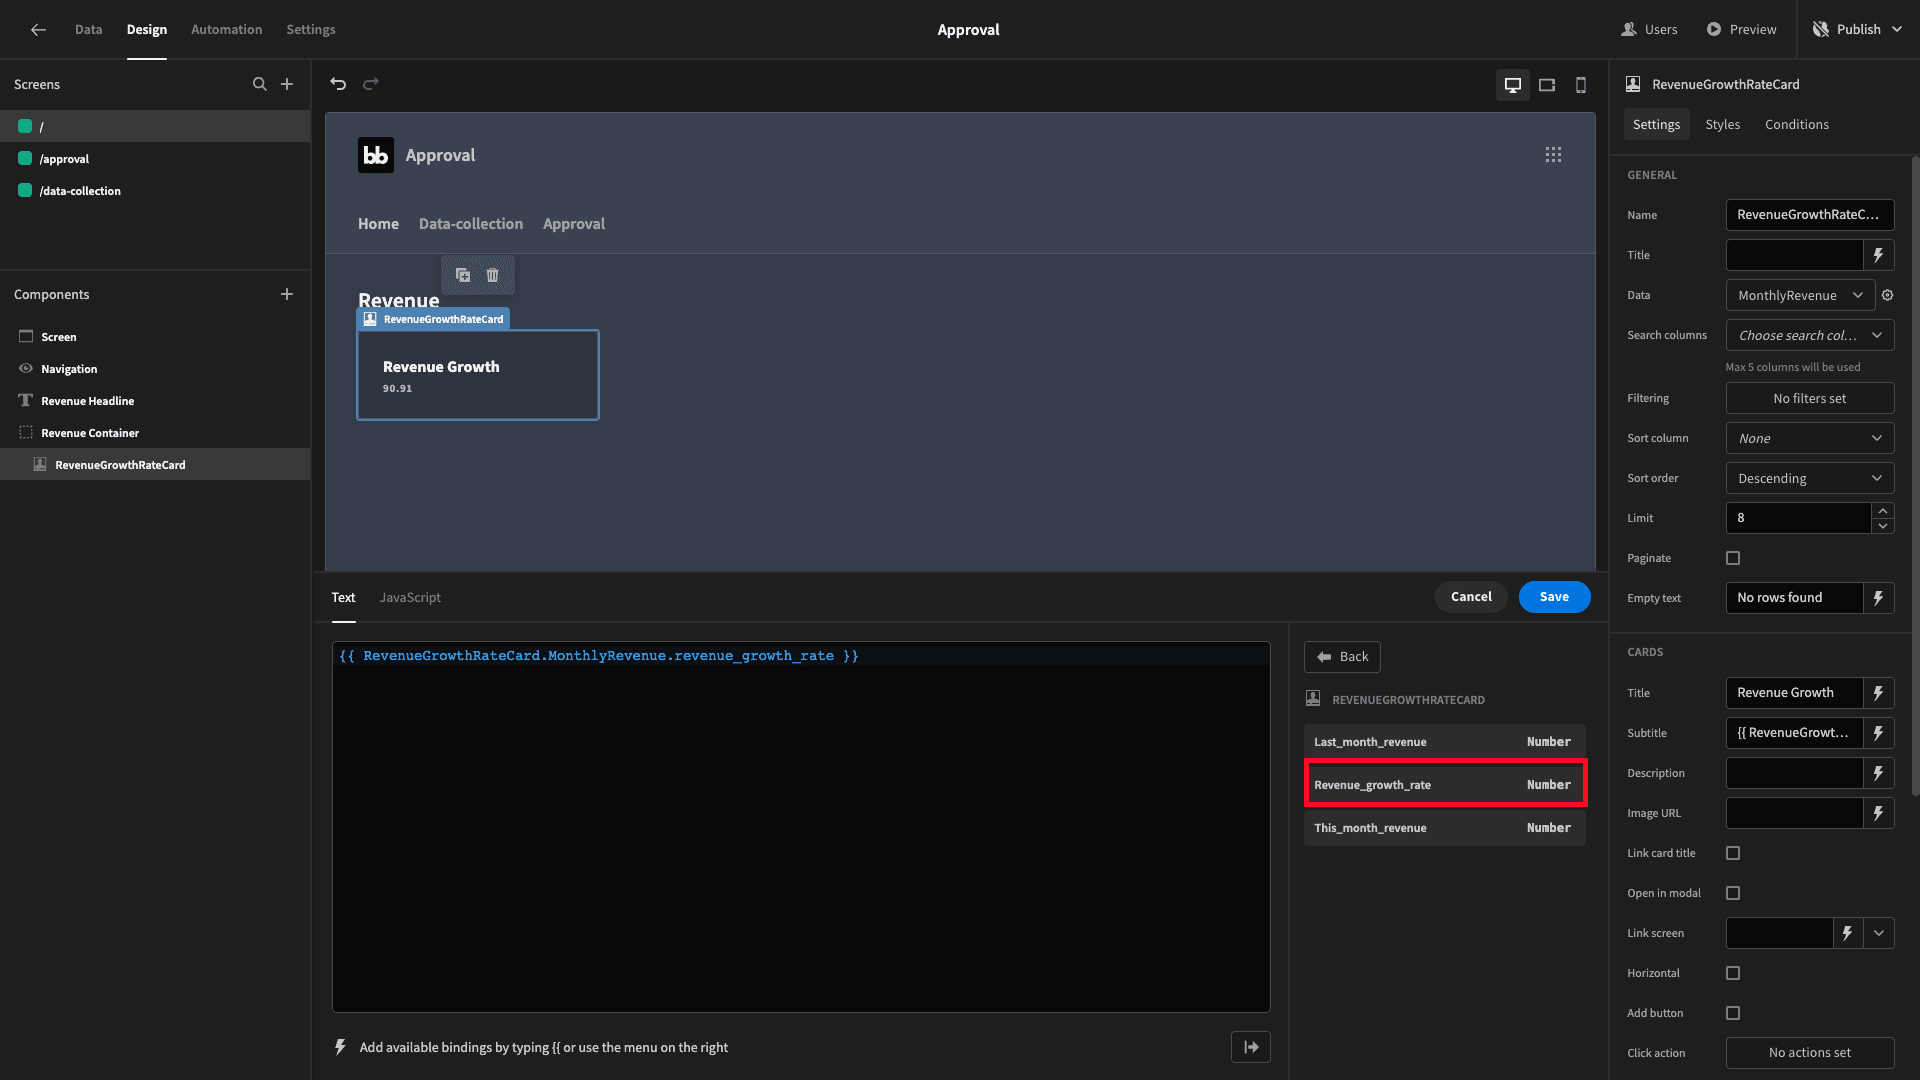Switch to mobile preview icon
The image size is (1920, 1080).
[1581, 85]
